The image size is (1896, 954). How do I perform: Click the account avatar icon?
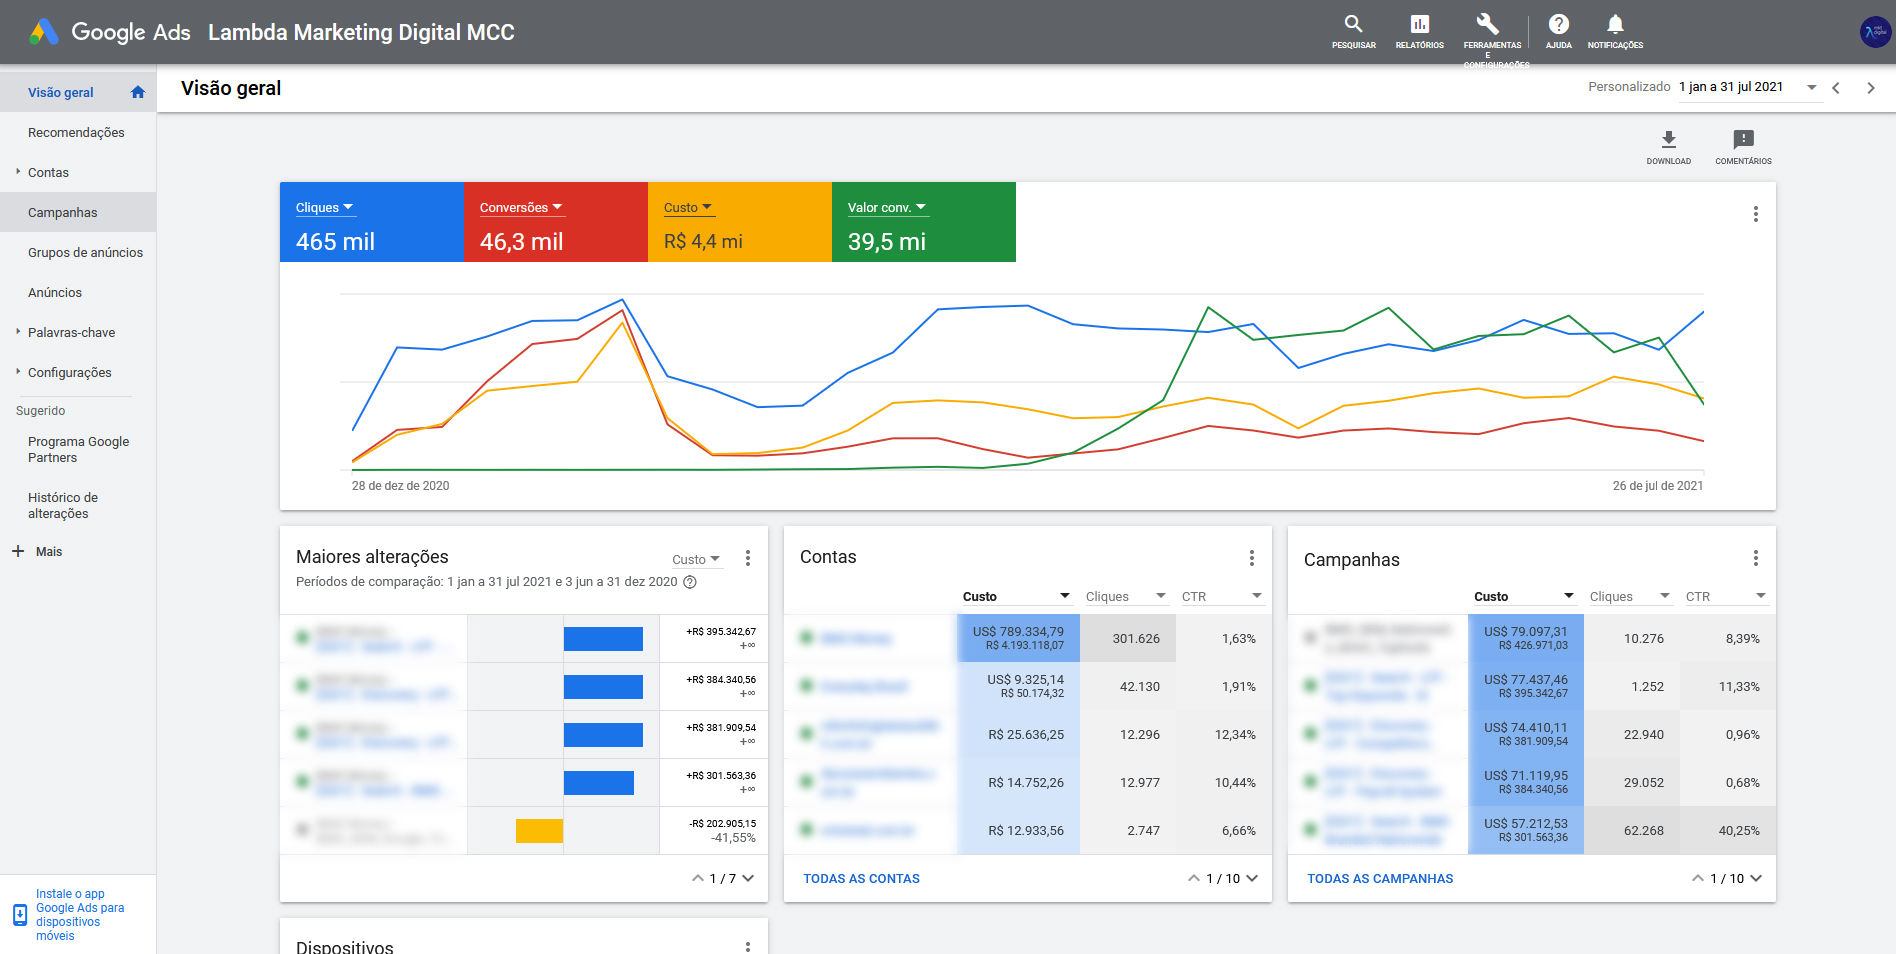pos(1875,32)
